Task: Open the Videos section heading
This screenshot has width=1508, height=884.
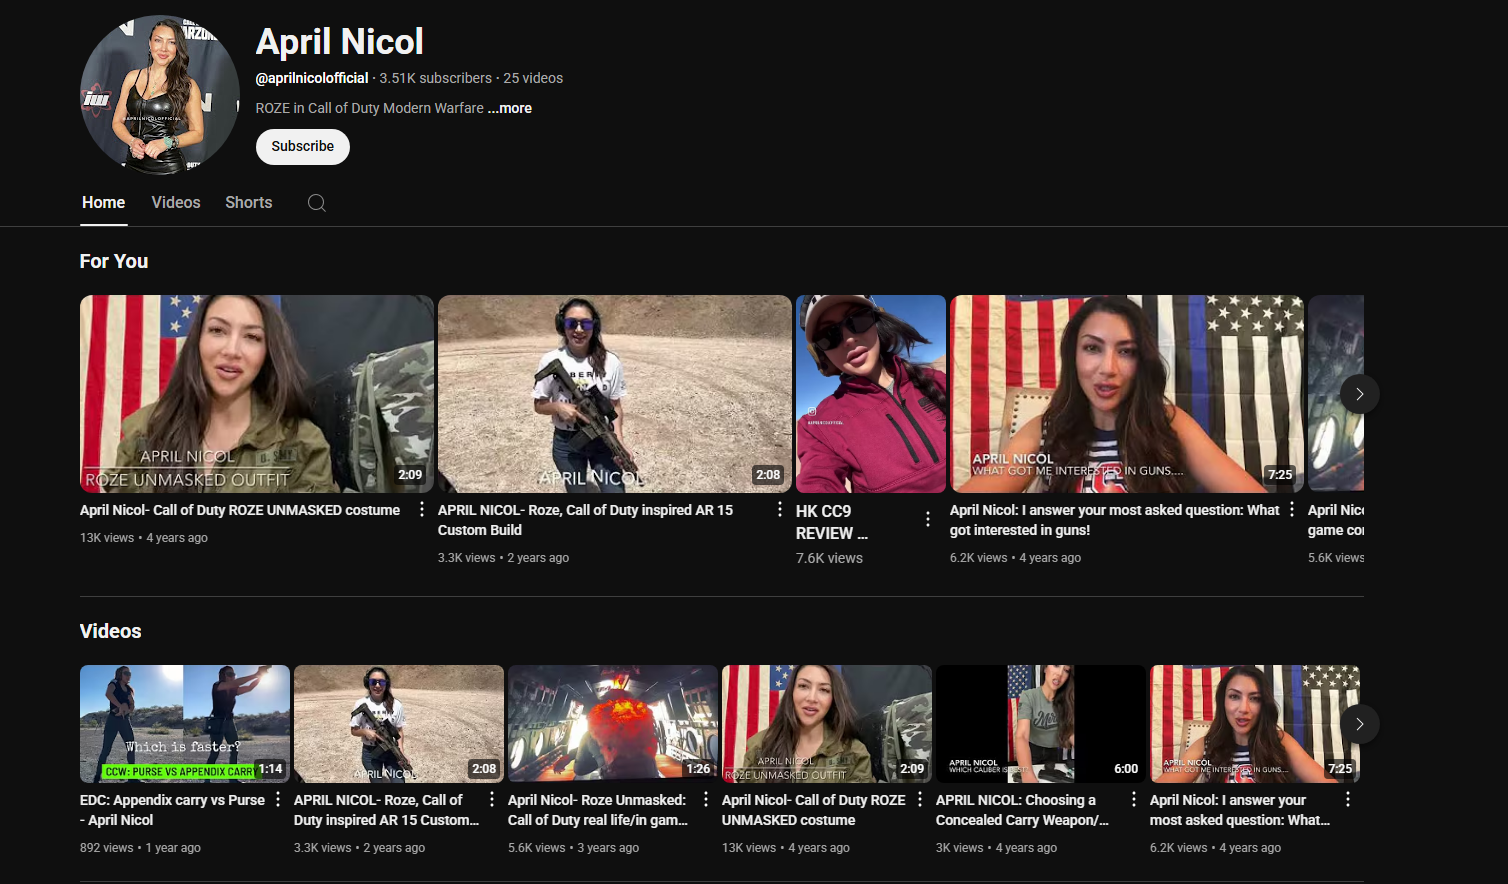Action: click(x=111, y=631)
